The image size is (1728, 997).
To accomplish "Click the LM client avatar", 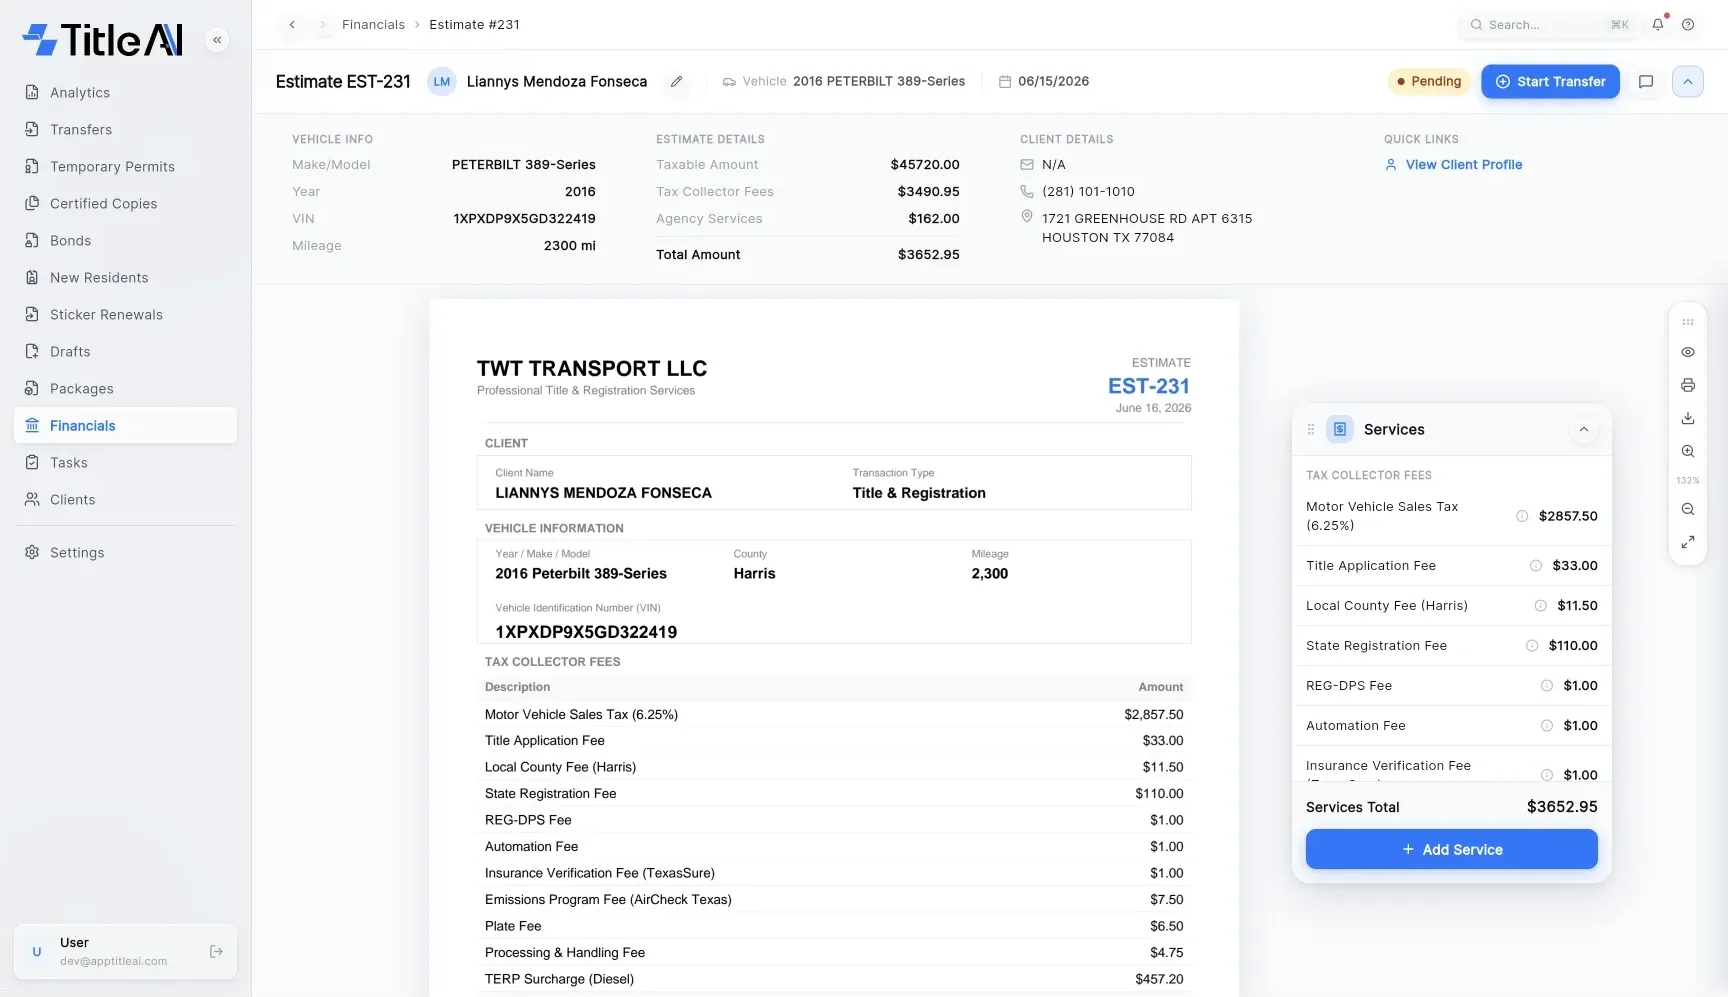I will (x=442, y=82).
